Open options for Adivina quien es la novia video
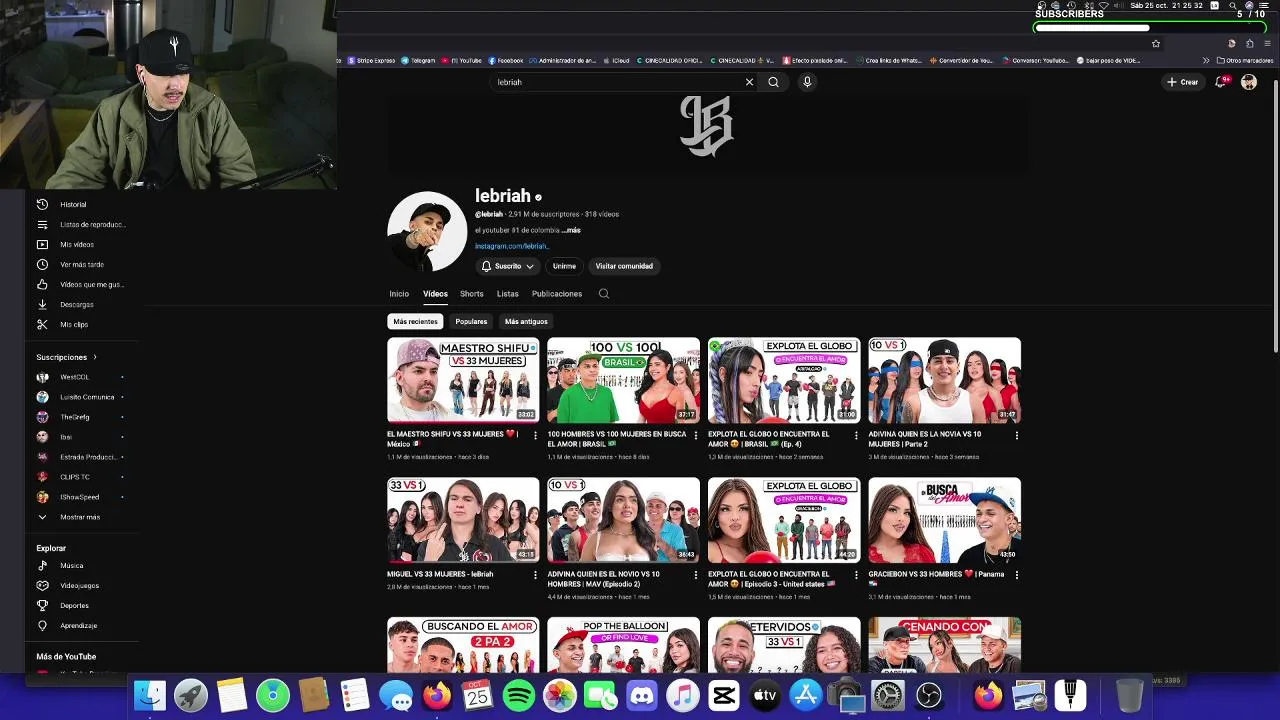Viewport: 1280px width, 720px height. [1017, 435]
